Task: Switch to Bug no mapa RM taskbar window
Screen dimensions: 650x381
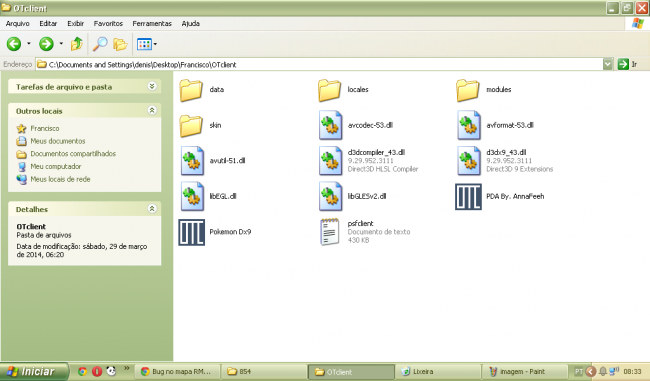Action: (177, 372)
